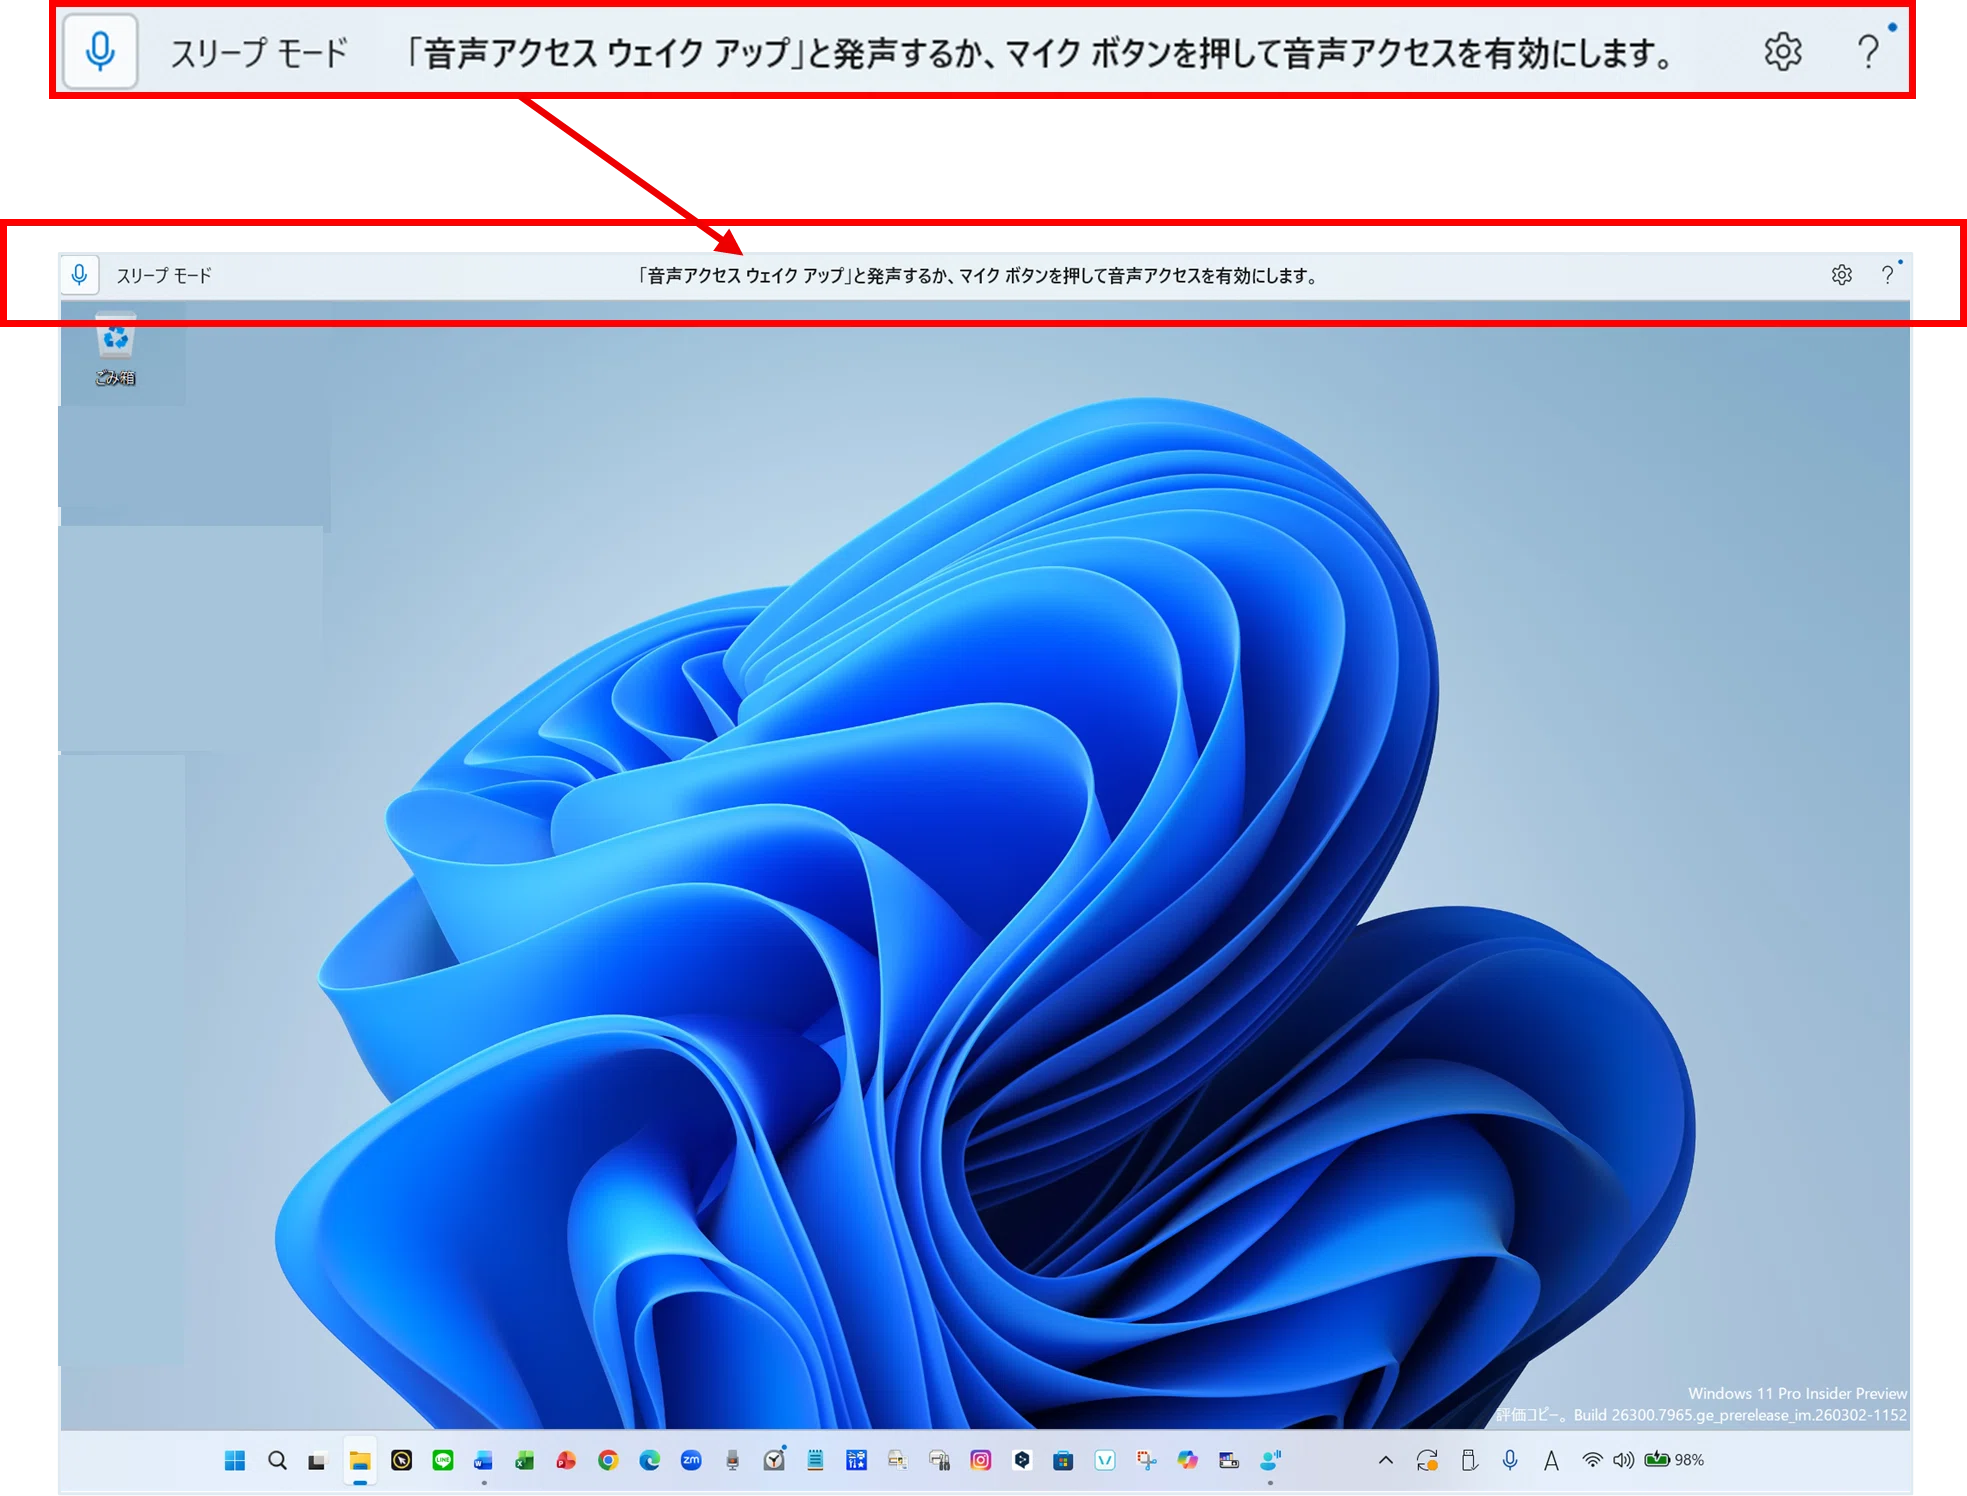Screen dimensions: 1967x1496
Task: Click the microphone in-use tray icon
Action: pyautogui.click(x=1510, y=1460)
